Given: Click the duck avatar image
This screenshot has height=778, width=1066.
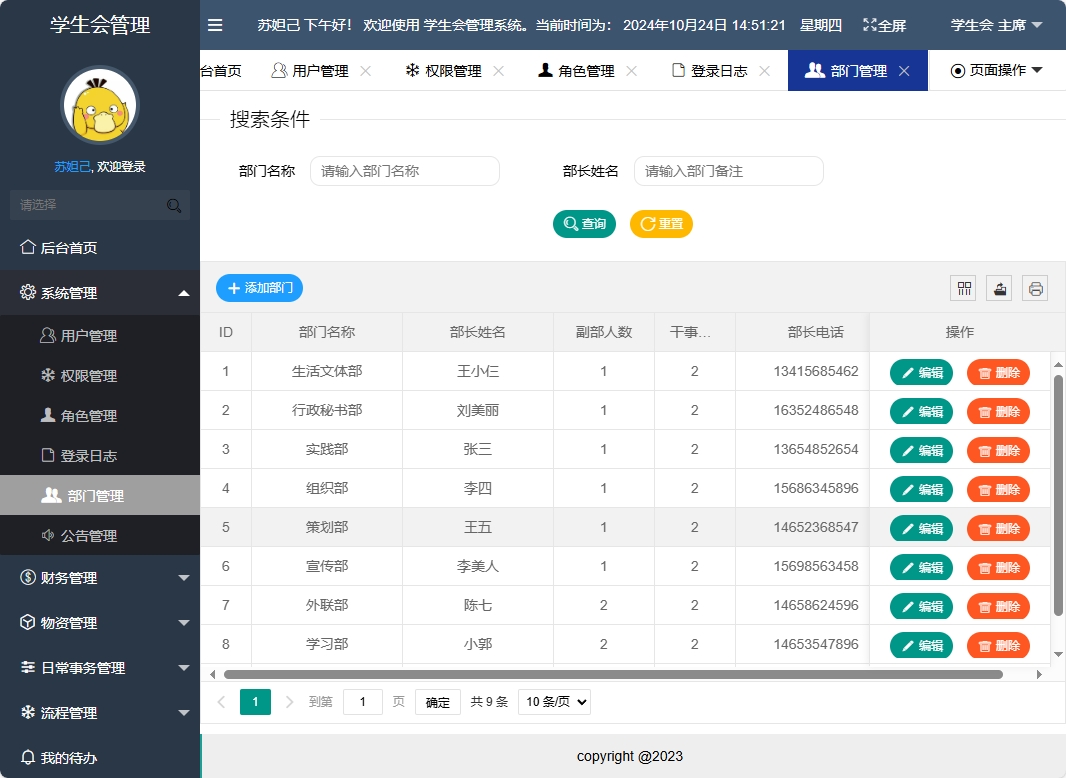Looking at the screenshot, I should [x=99, y=104].
